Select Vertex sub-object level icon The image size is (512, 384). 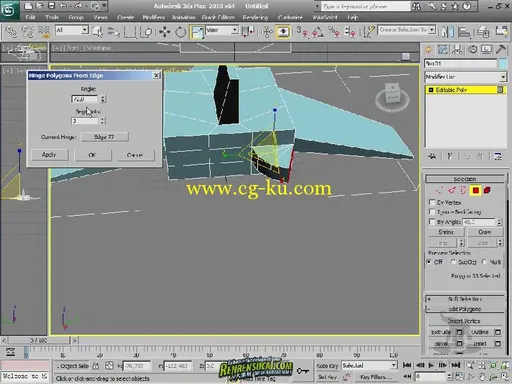[440, 190]
